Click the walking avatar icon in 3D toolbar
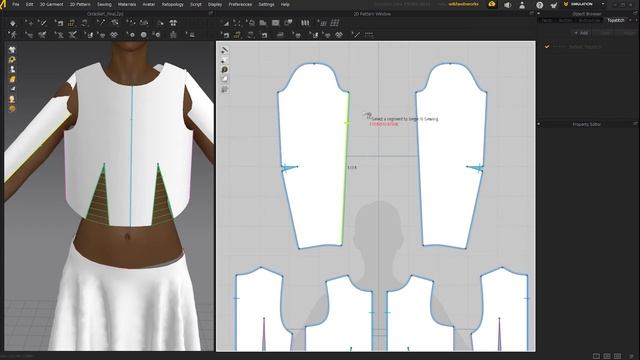The image size is (640, 360). tap(13, 35)
